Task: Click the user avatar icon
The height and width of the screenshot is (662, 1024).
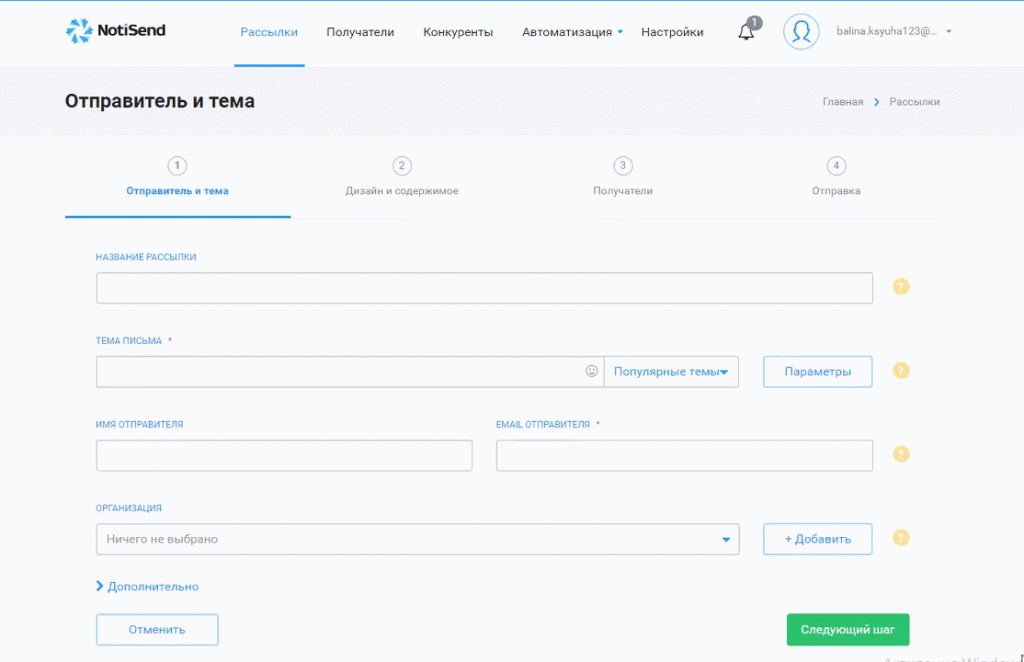Action: (800, 31)
